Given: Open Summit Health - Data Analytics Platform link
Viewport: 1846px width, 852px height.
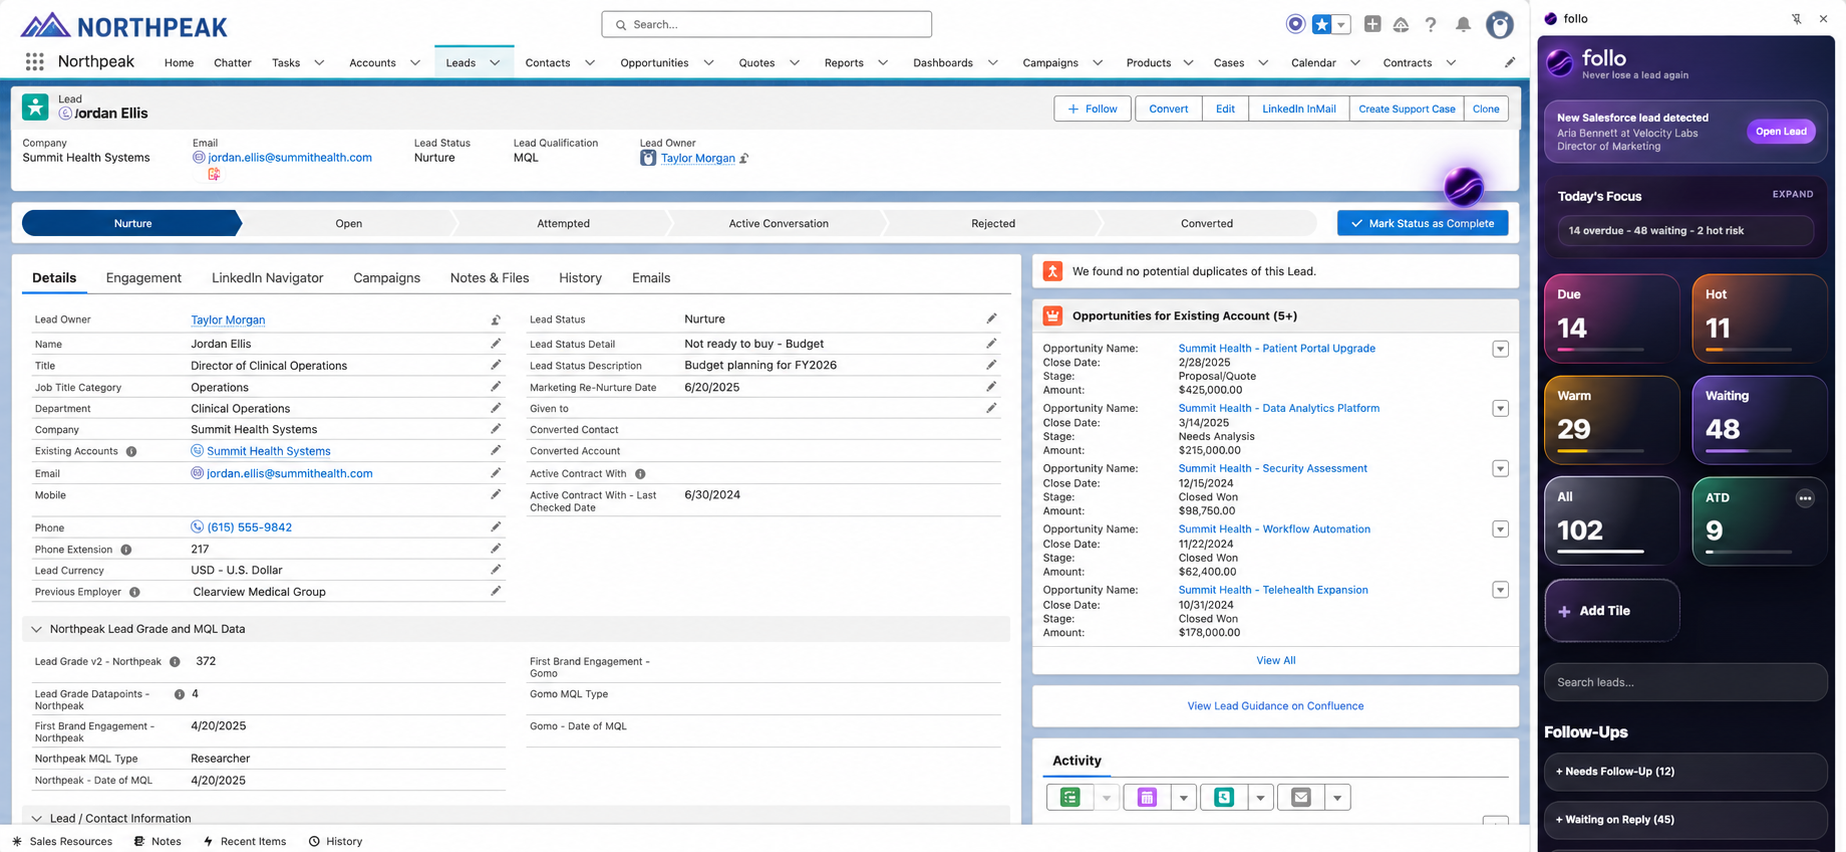Looking at the screenshot, I should pos(1278,408).
